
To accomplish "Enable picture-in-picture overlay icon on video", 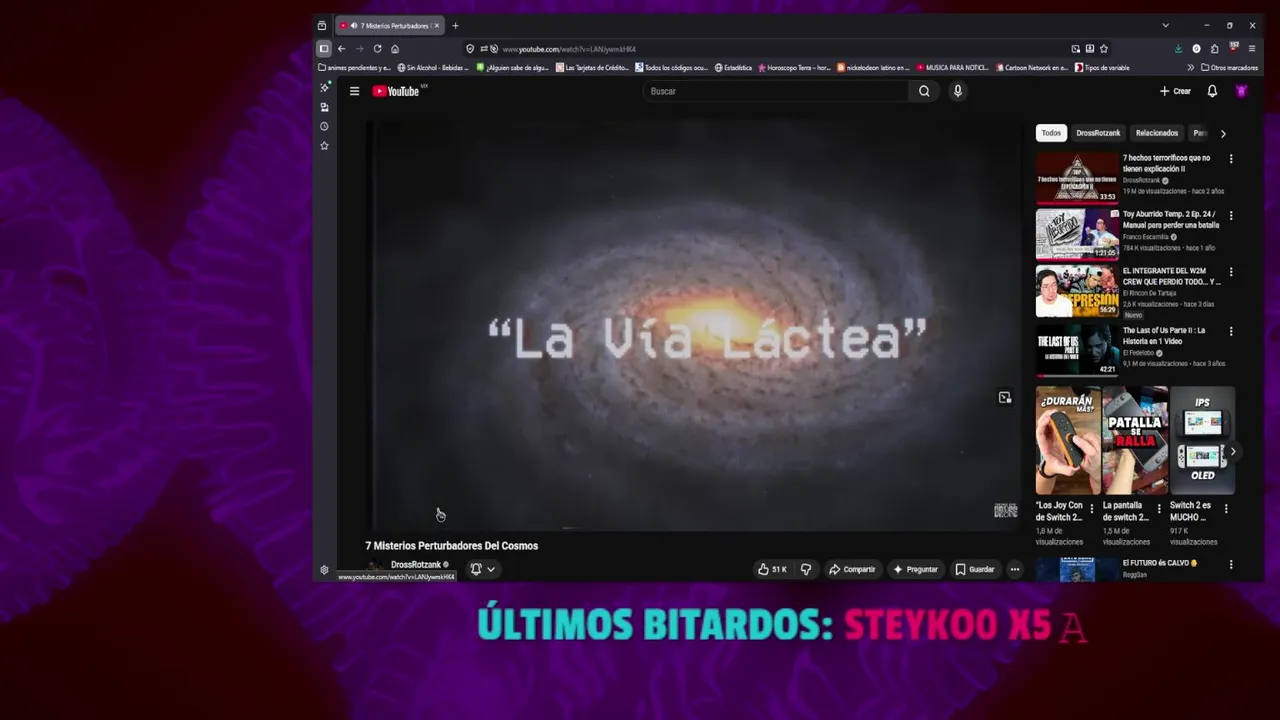I will (1005, 398).
